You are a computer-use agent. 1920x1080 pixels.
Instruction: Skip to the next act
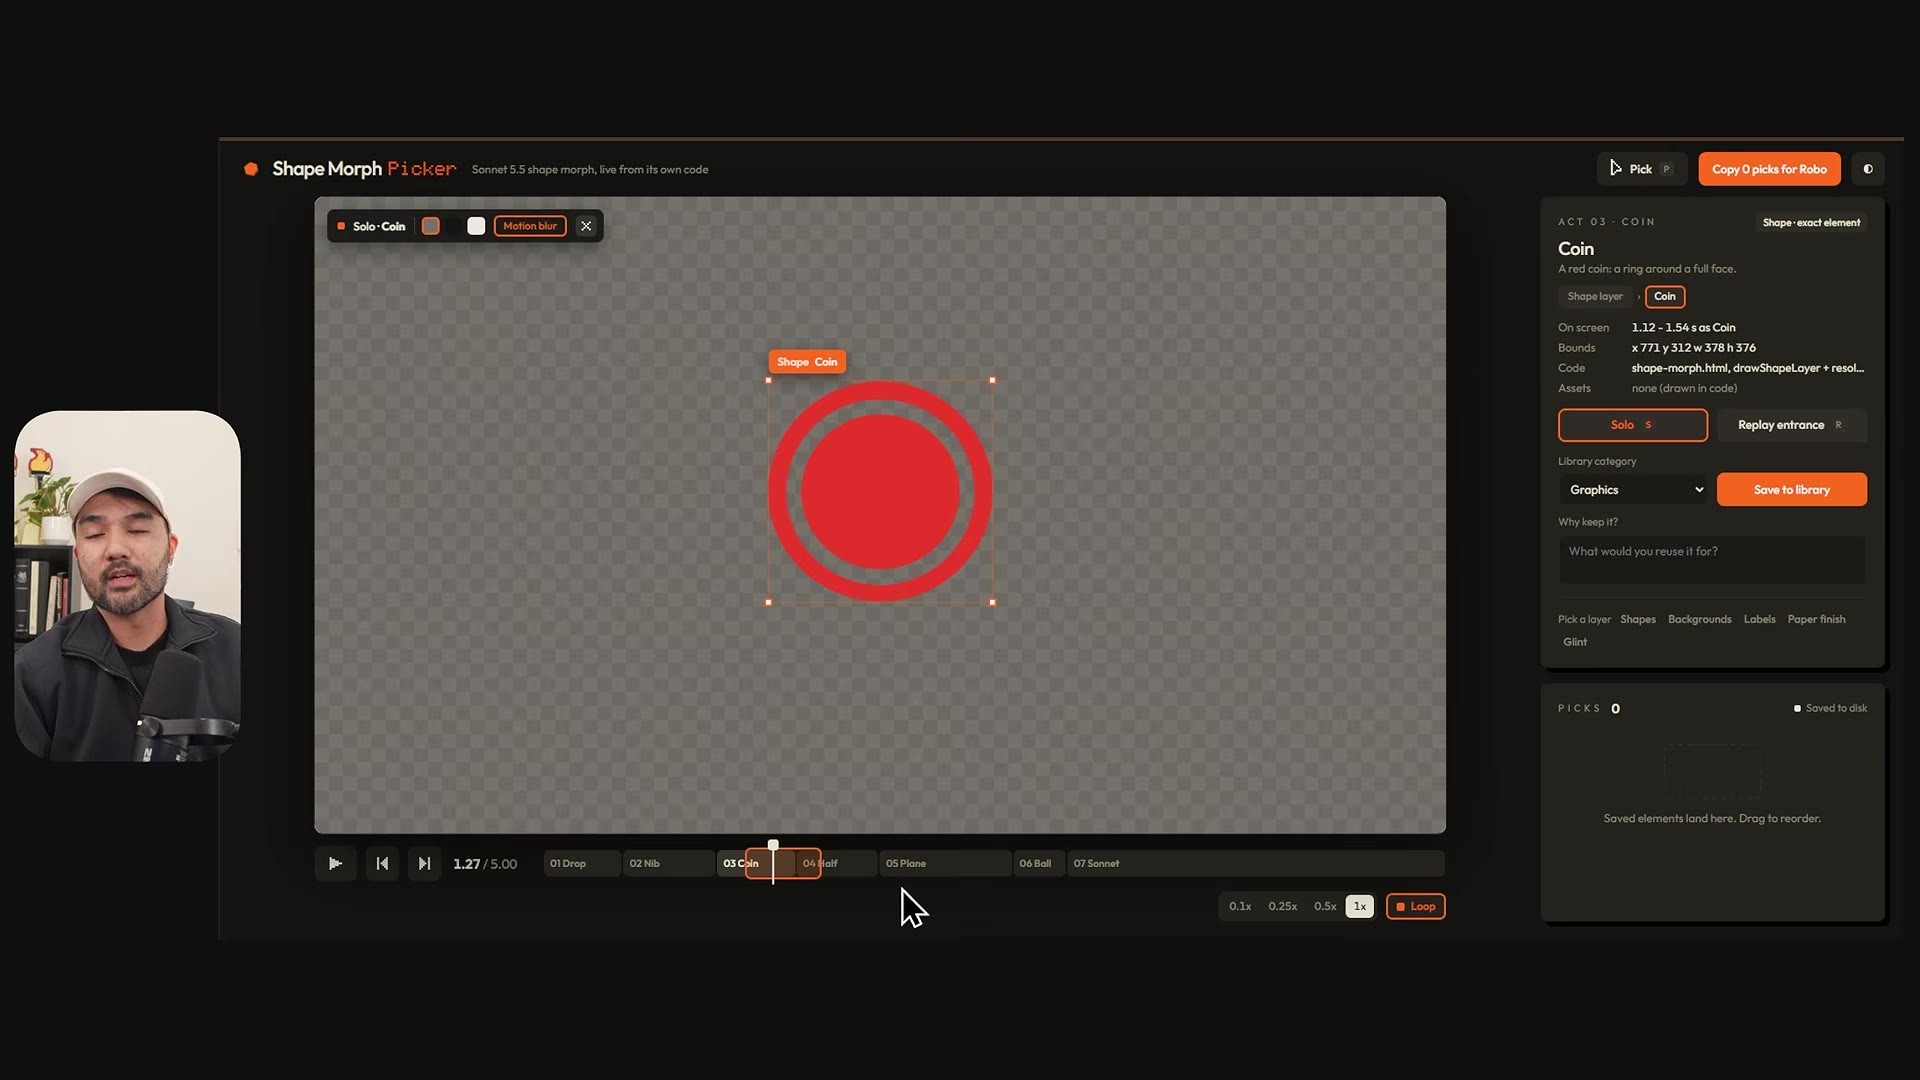(424, 863)
